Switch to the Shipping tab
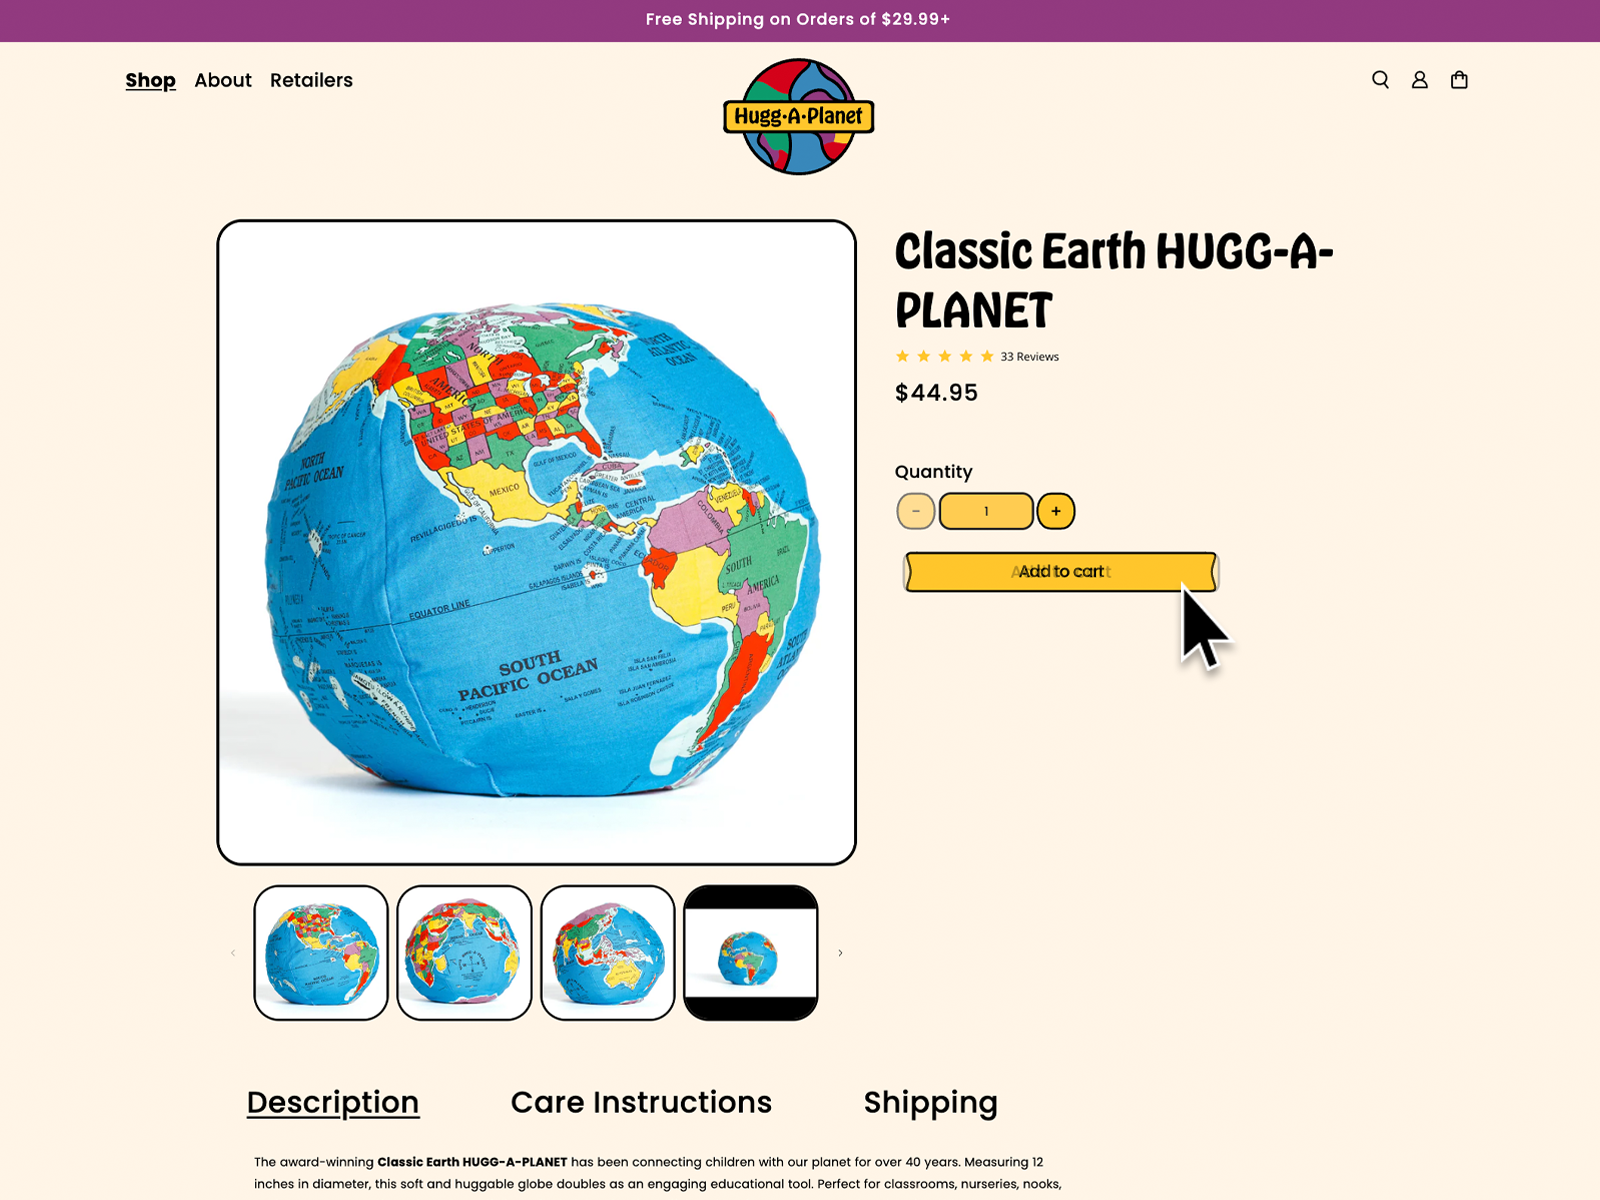1600x1200 pixels. tap(930, 1102)
